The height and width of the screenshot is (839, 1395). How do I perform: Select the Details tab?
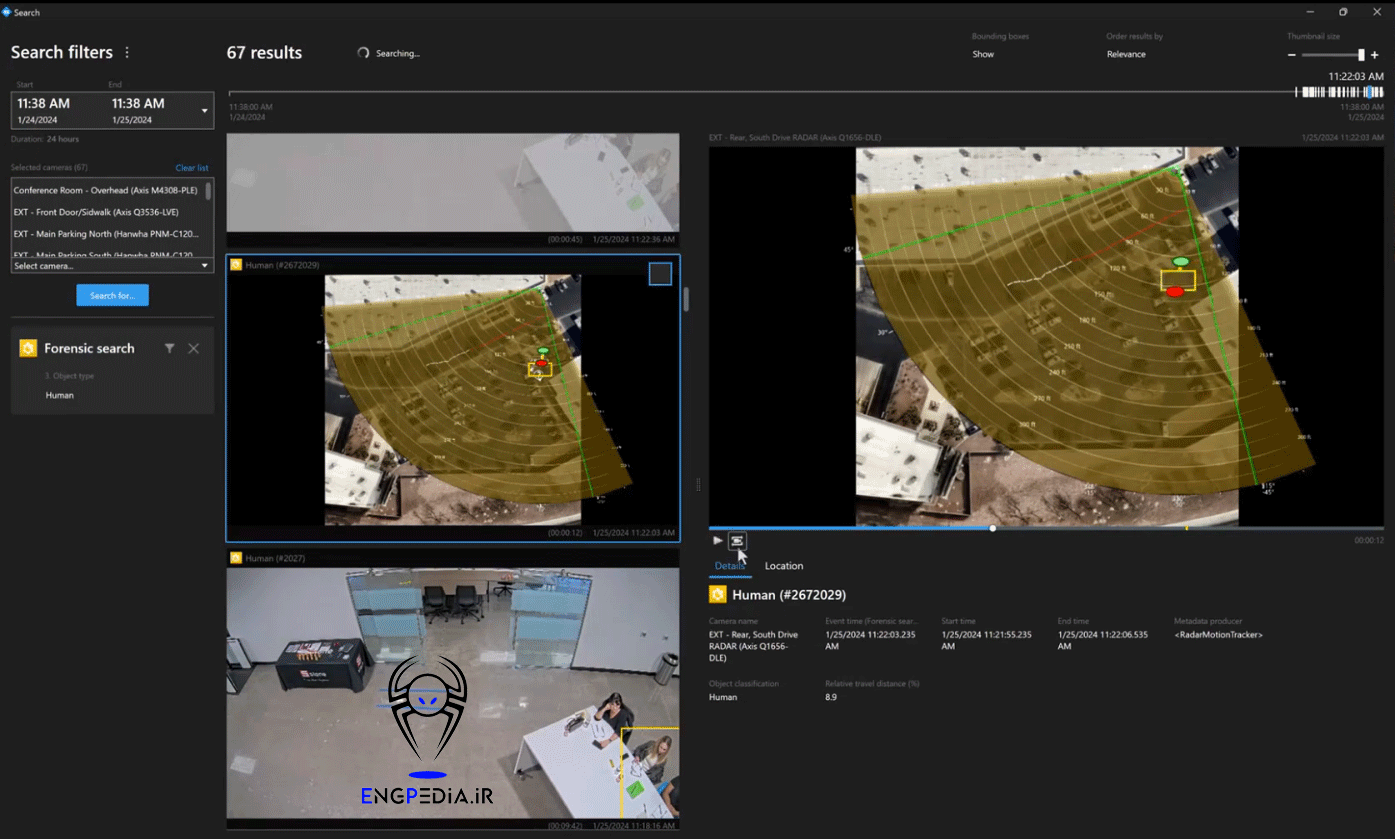tap(729, 566)
